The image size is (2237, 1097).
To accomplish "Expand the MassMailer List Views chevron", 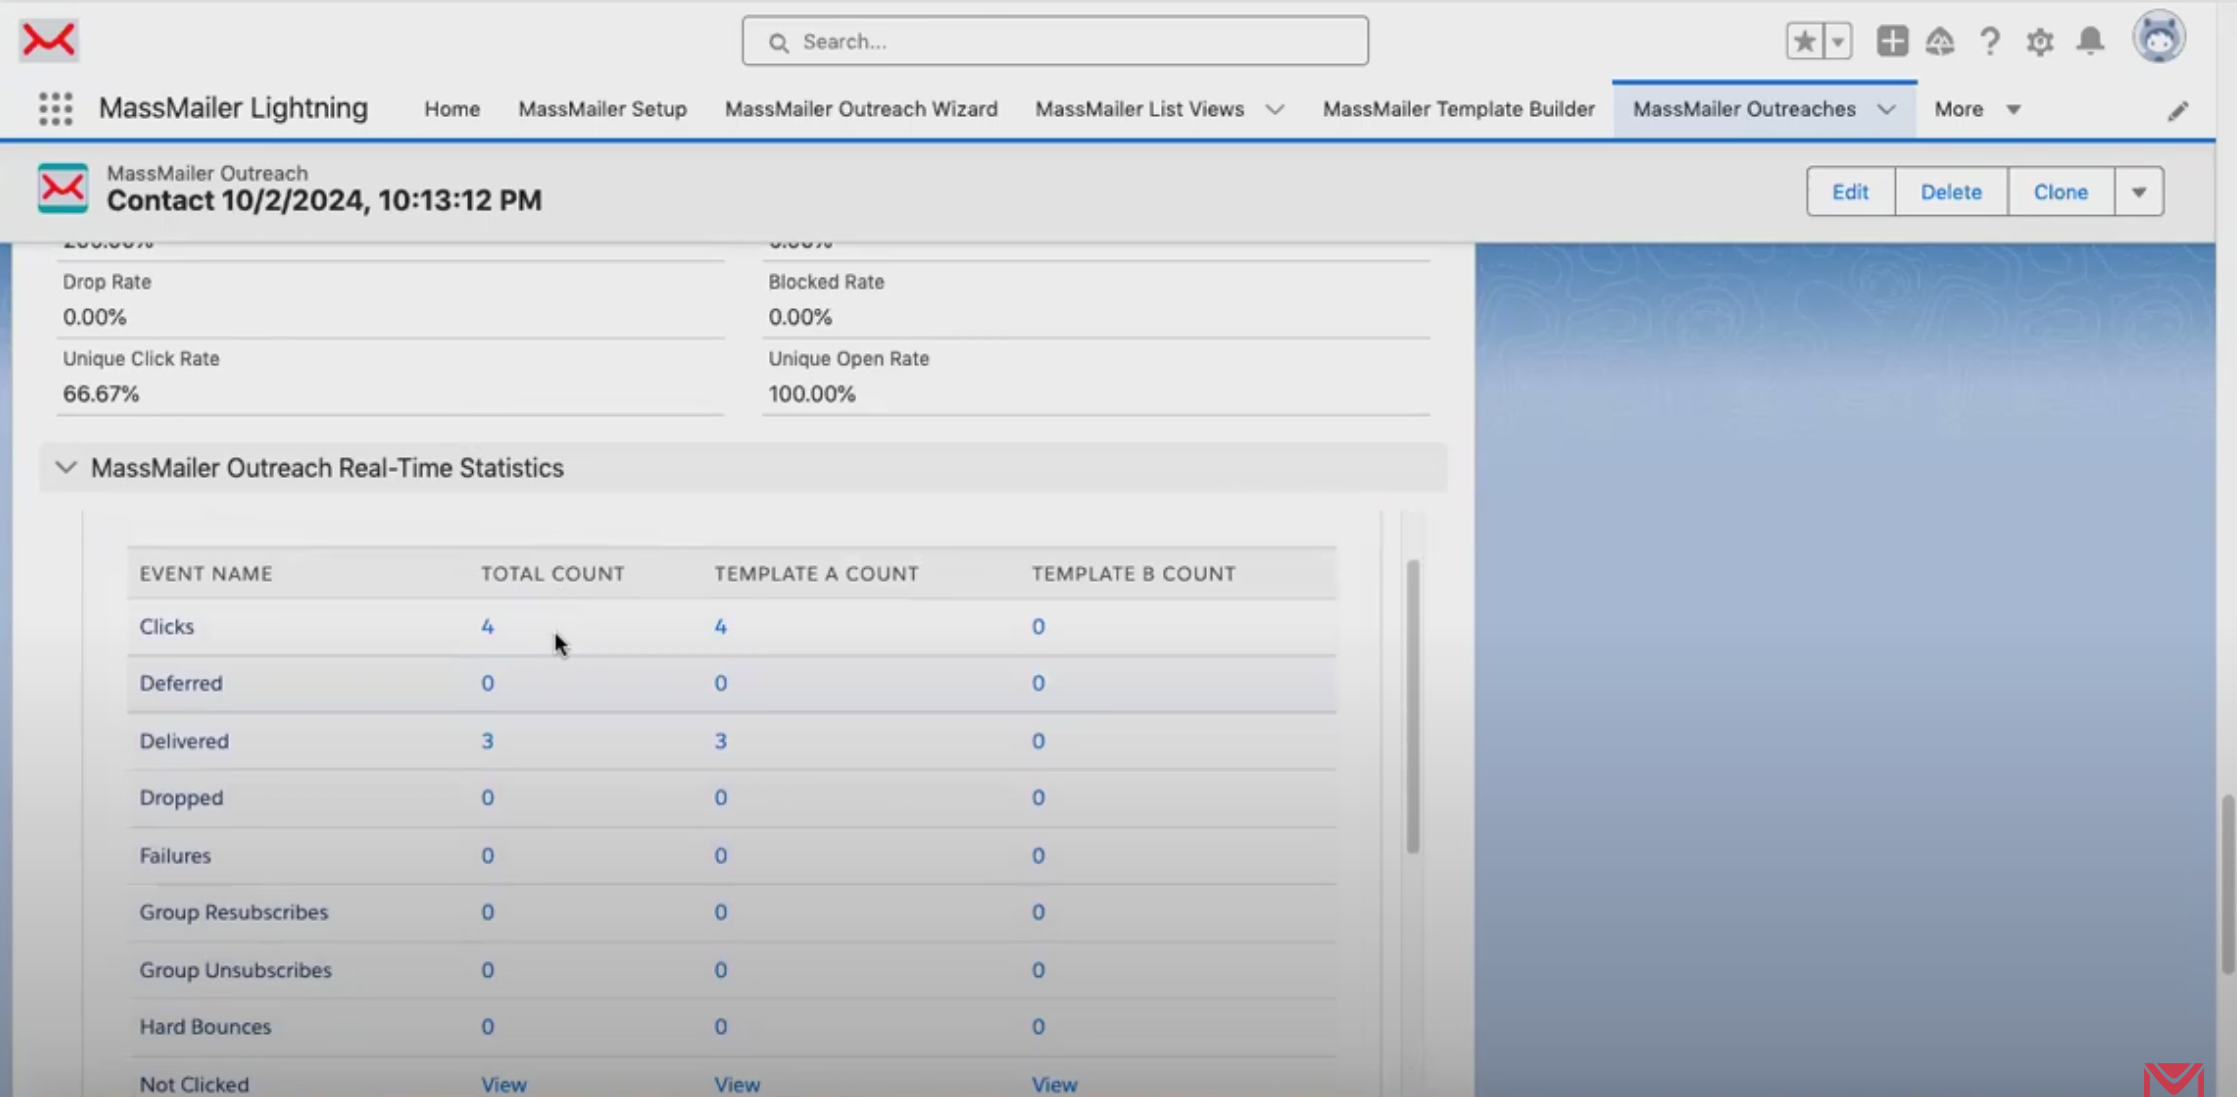I will tap(1275, 109).
